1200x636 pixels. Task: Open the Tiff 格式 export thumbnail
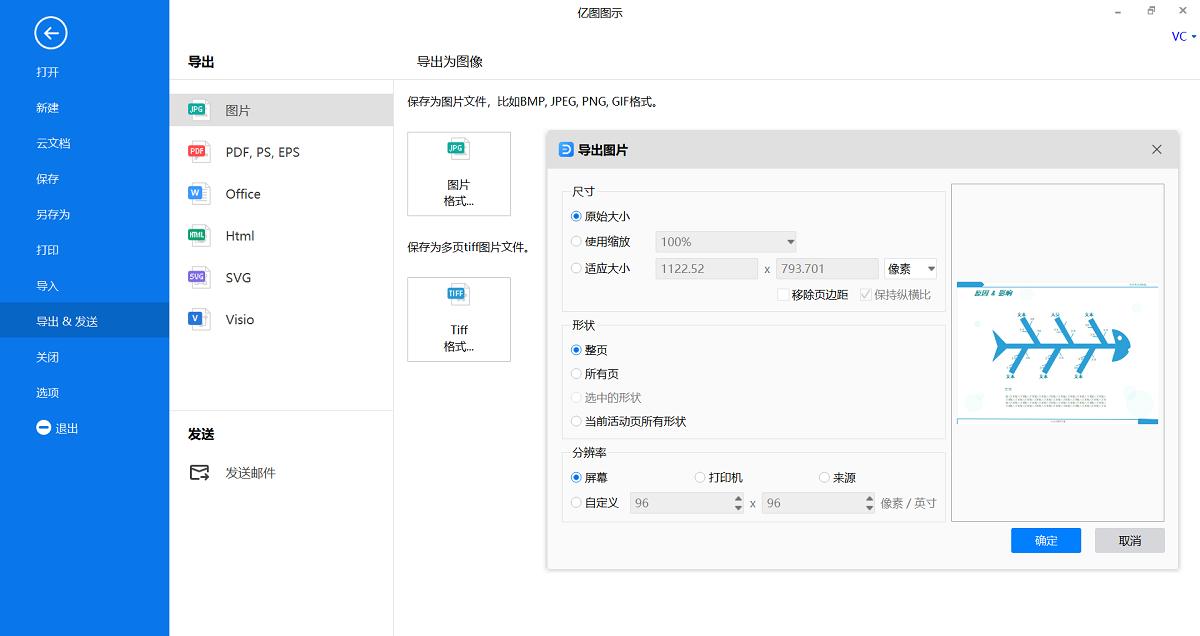pyautogui.click(x=458, y=319)
